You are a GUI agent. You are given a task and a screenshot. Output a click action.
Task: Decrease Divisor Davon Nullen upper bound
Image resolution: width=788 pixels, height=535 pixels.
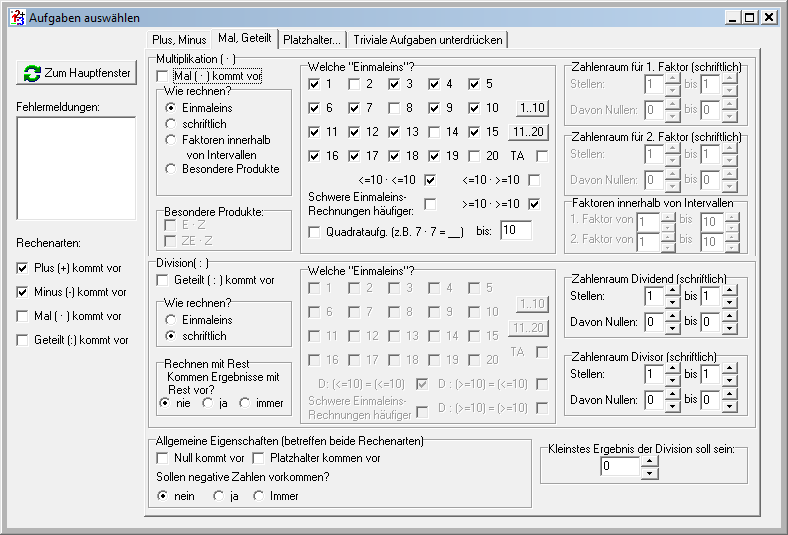click(728, 407)
